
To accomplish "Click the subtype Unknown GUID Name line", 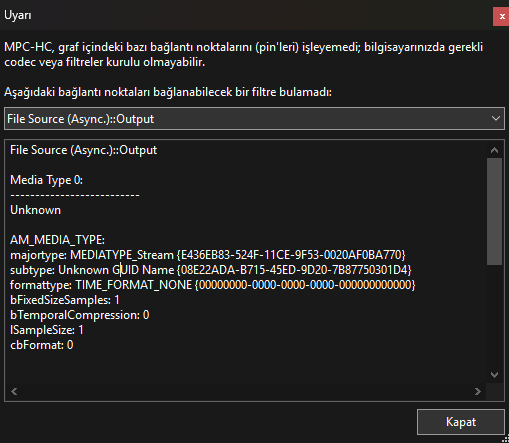I will tap(211, 270).
